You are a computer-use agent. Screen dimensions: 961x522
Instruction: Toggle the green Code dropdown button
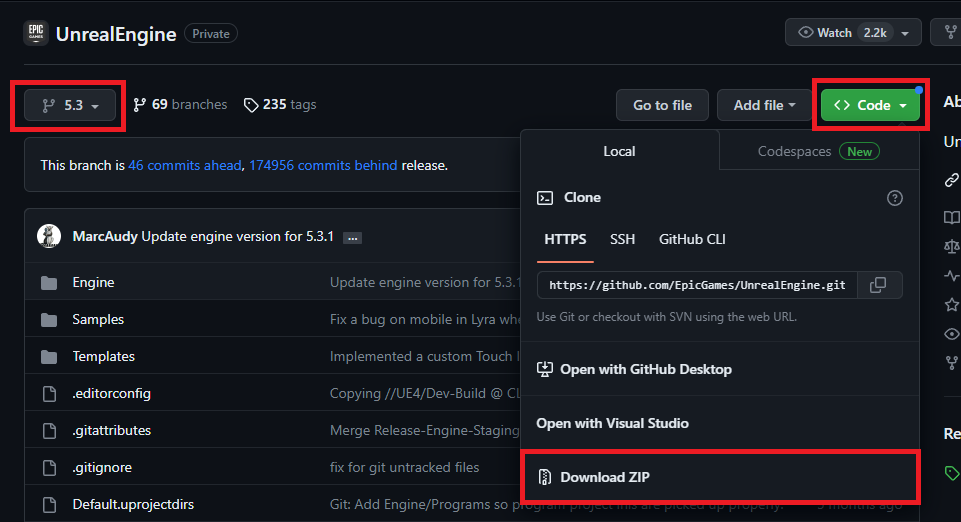pyautogui.click(x=870, y=105)
